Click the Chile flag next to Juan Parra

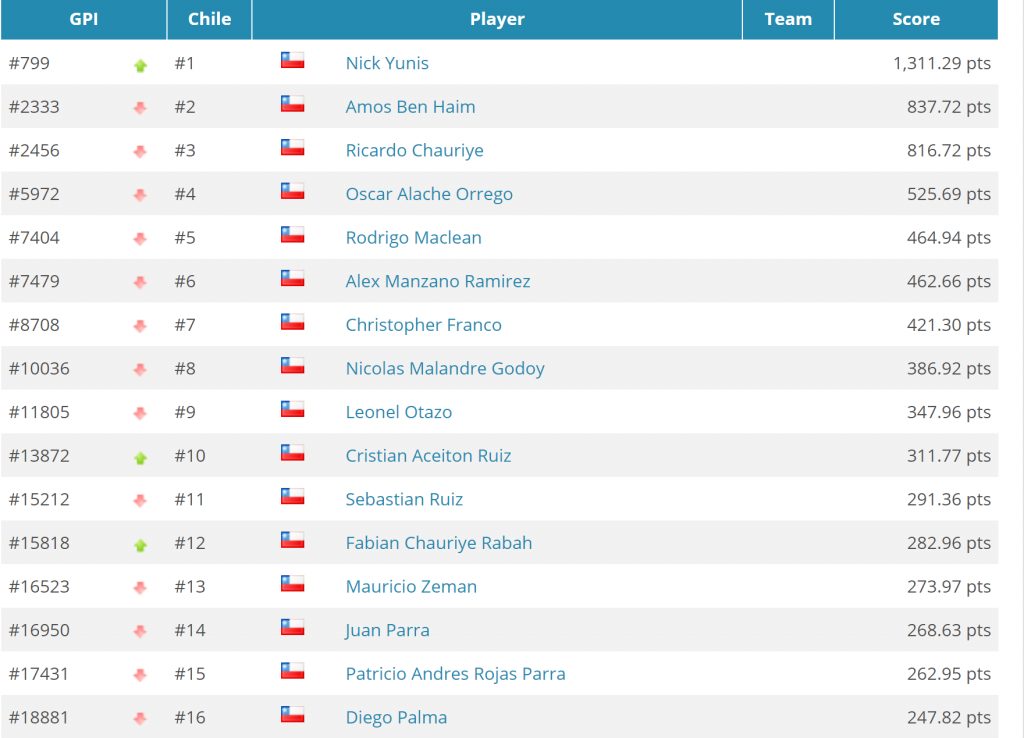[293, 628]
